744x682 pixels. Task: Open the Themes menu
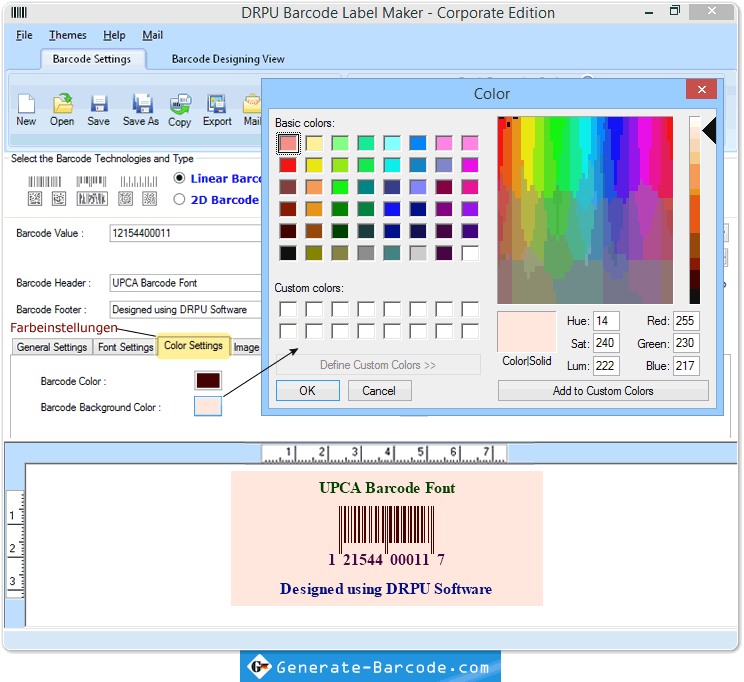[x=68, y=35]
